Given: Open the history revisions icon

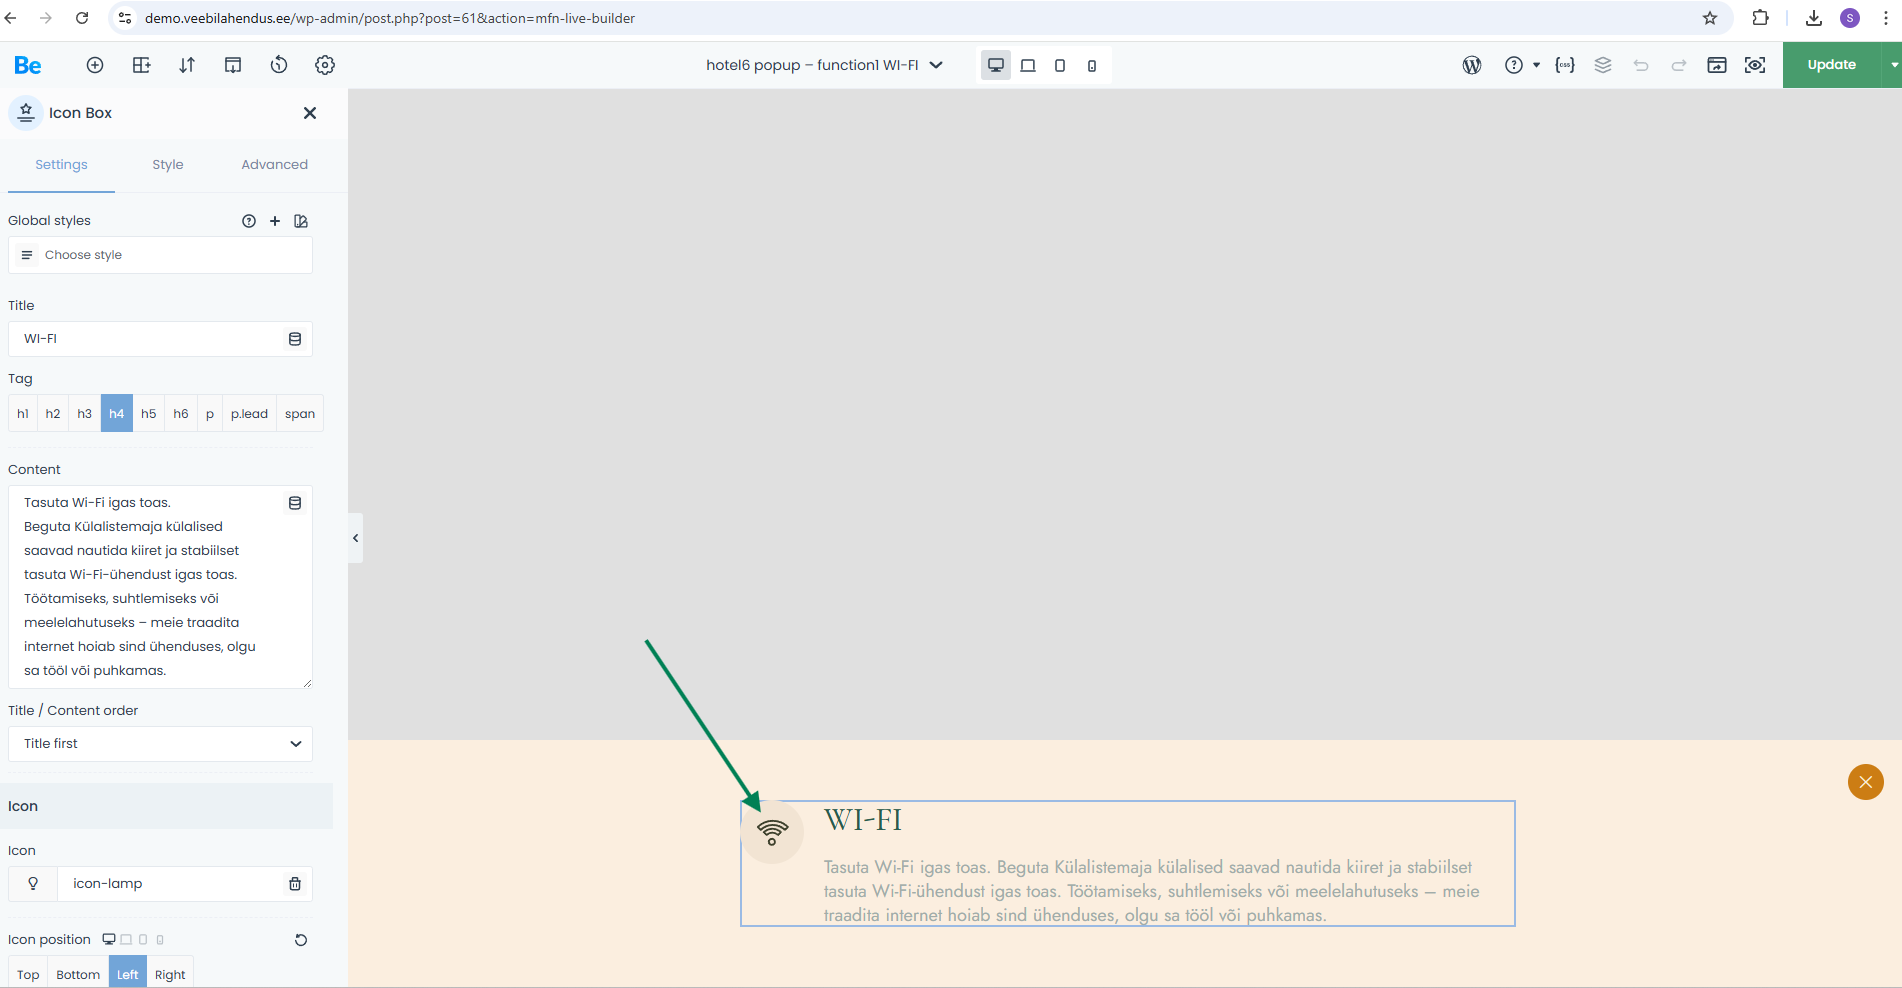Looking at the screenshot, I should pos(279,65).
